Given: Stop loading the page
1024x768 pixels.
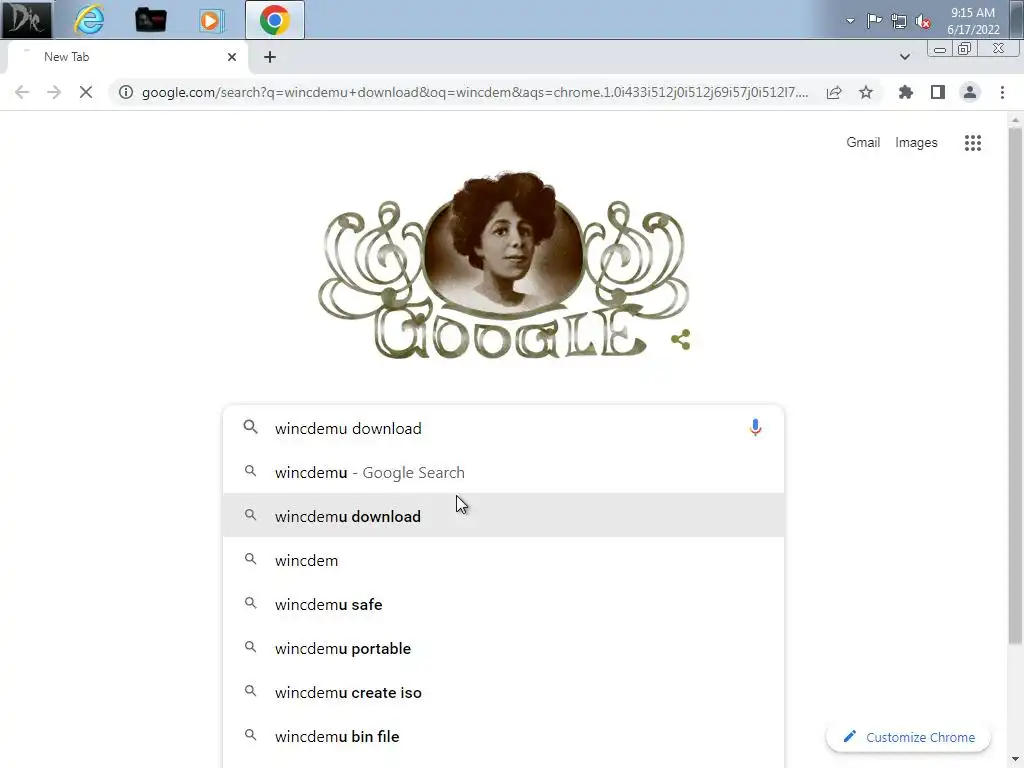Looking at the screenshot, I should point(86,92).
